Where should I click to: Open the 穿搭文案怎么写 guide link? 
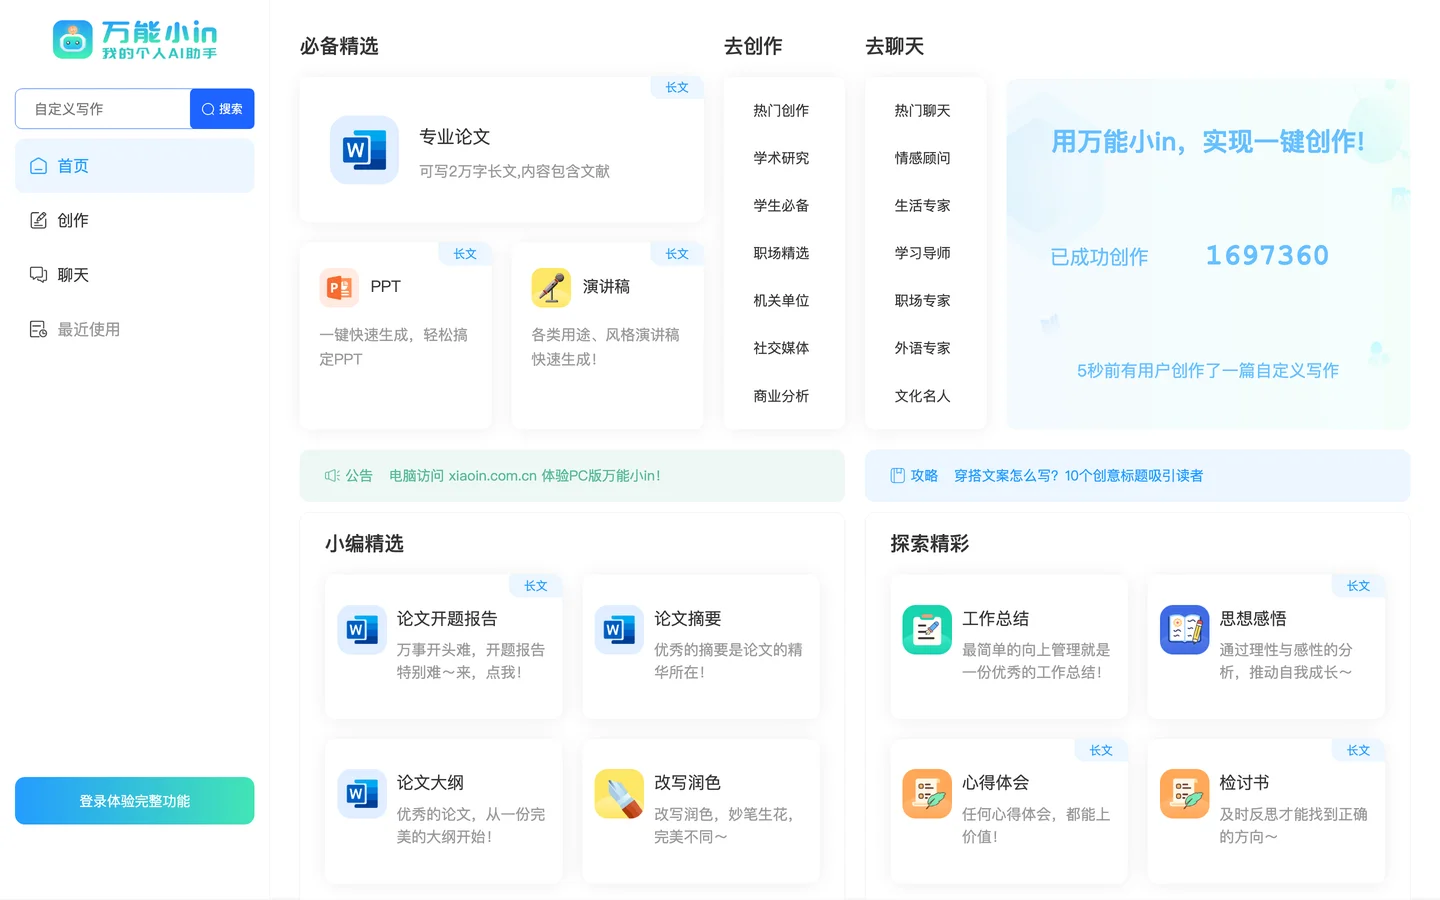[1078, 476]
